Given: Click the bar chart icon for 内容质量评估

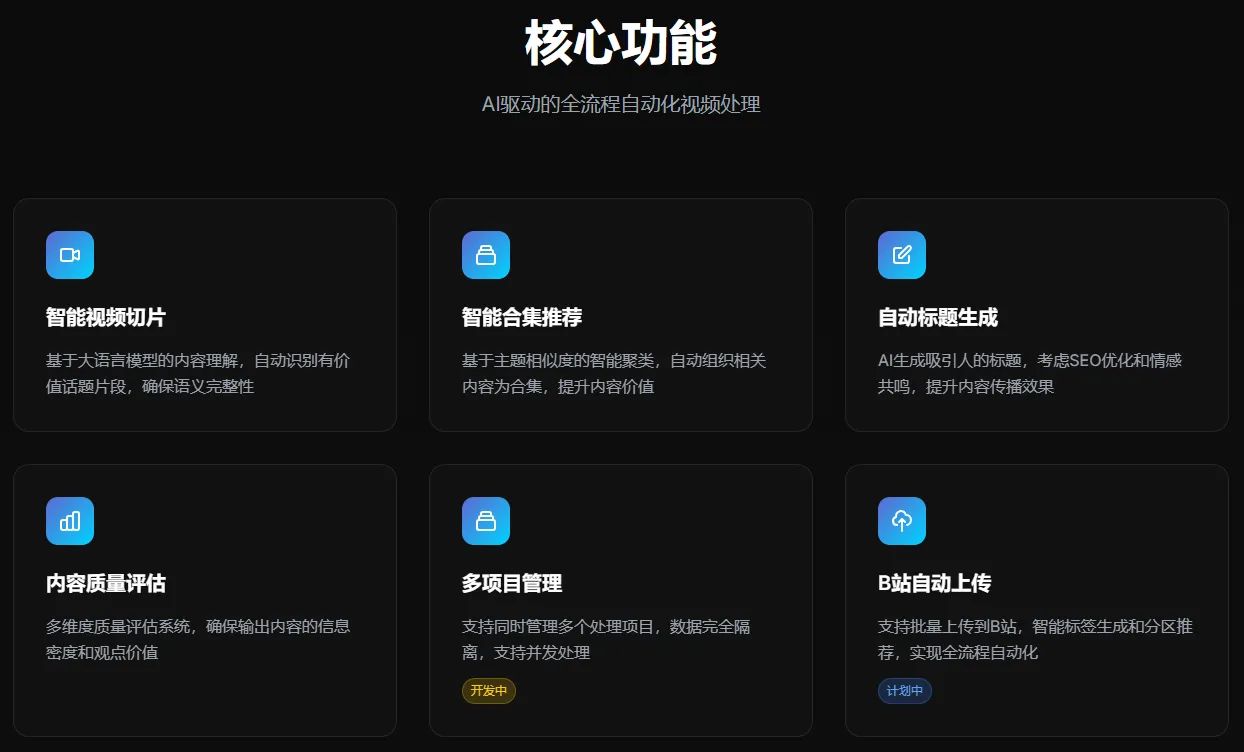Looking at the screenshot, I should (x=70, y=521).
